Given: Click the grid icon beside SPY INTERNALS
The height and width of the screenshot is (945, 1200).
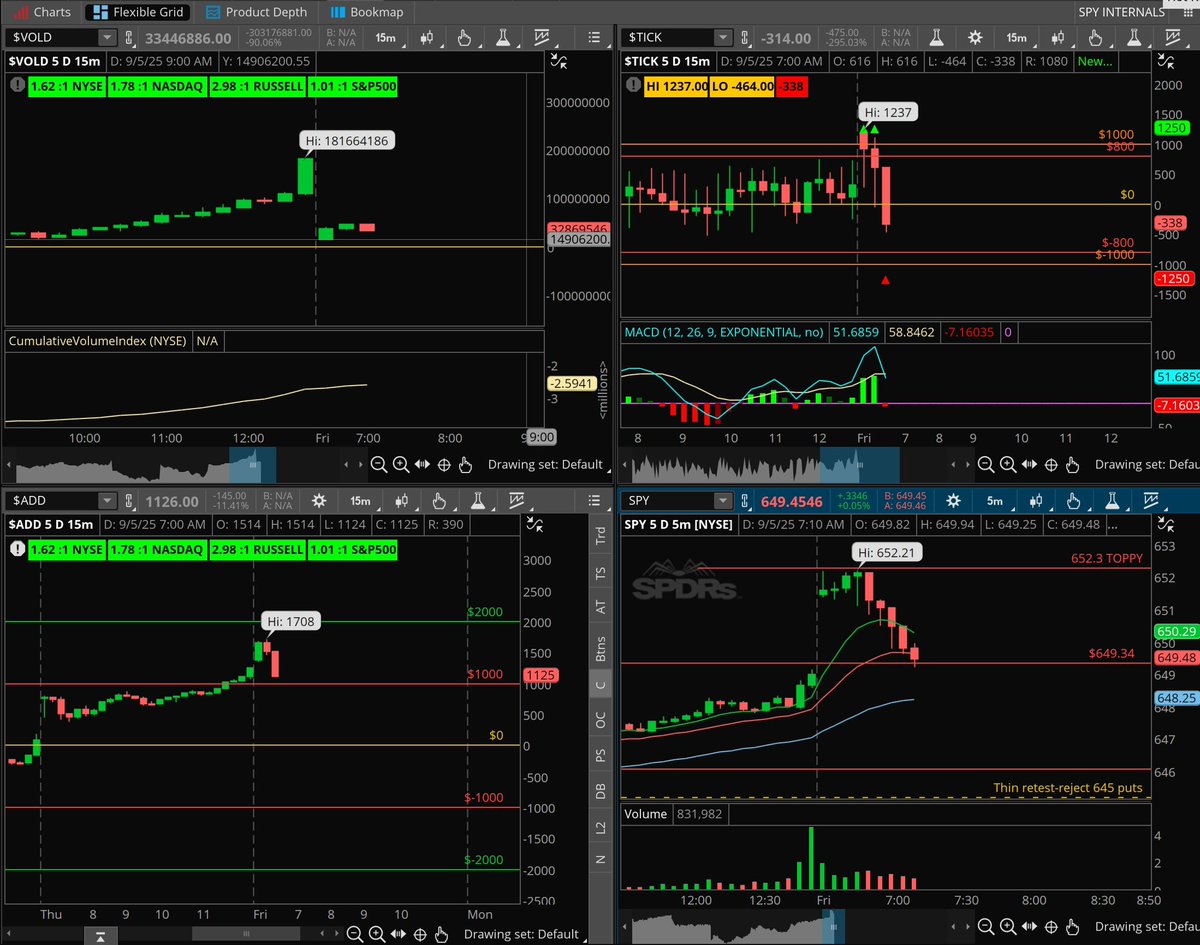Looking at the screenshot, I should (x=1189, y=12).
